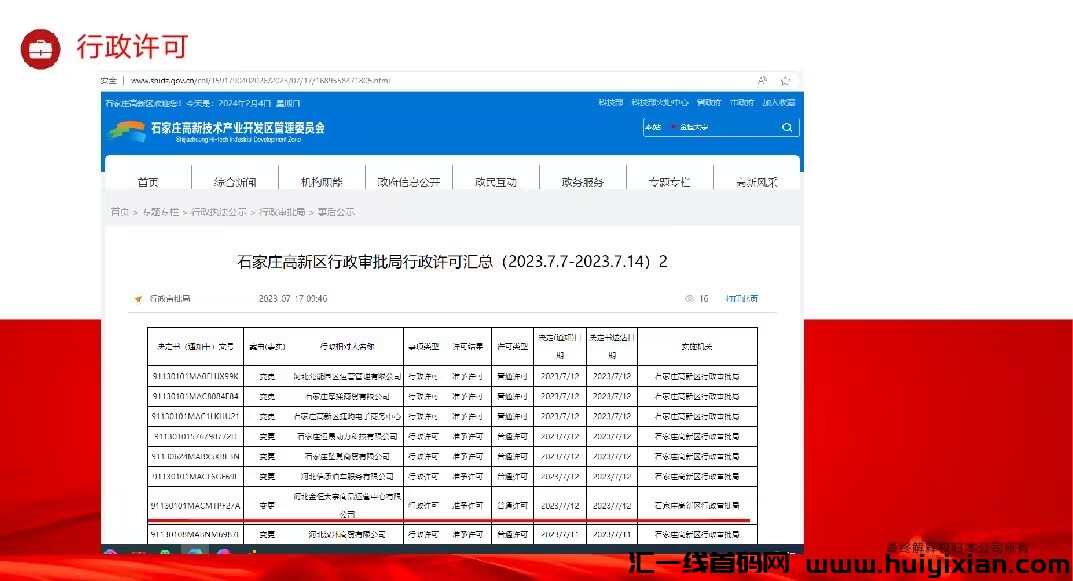
Task: Click the font-size icon in the browser toolbar
Action: pyautogui.click(x=762, y=80)
